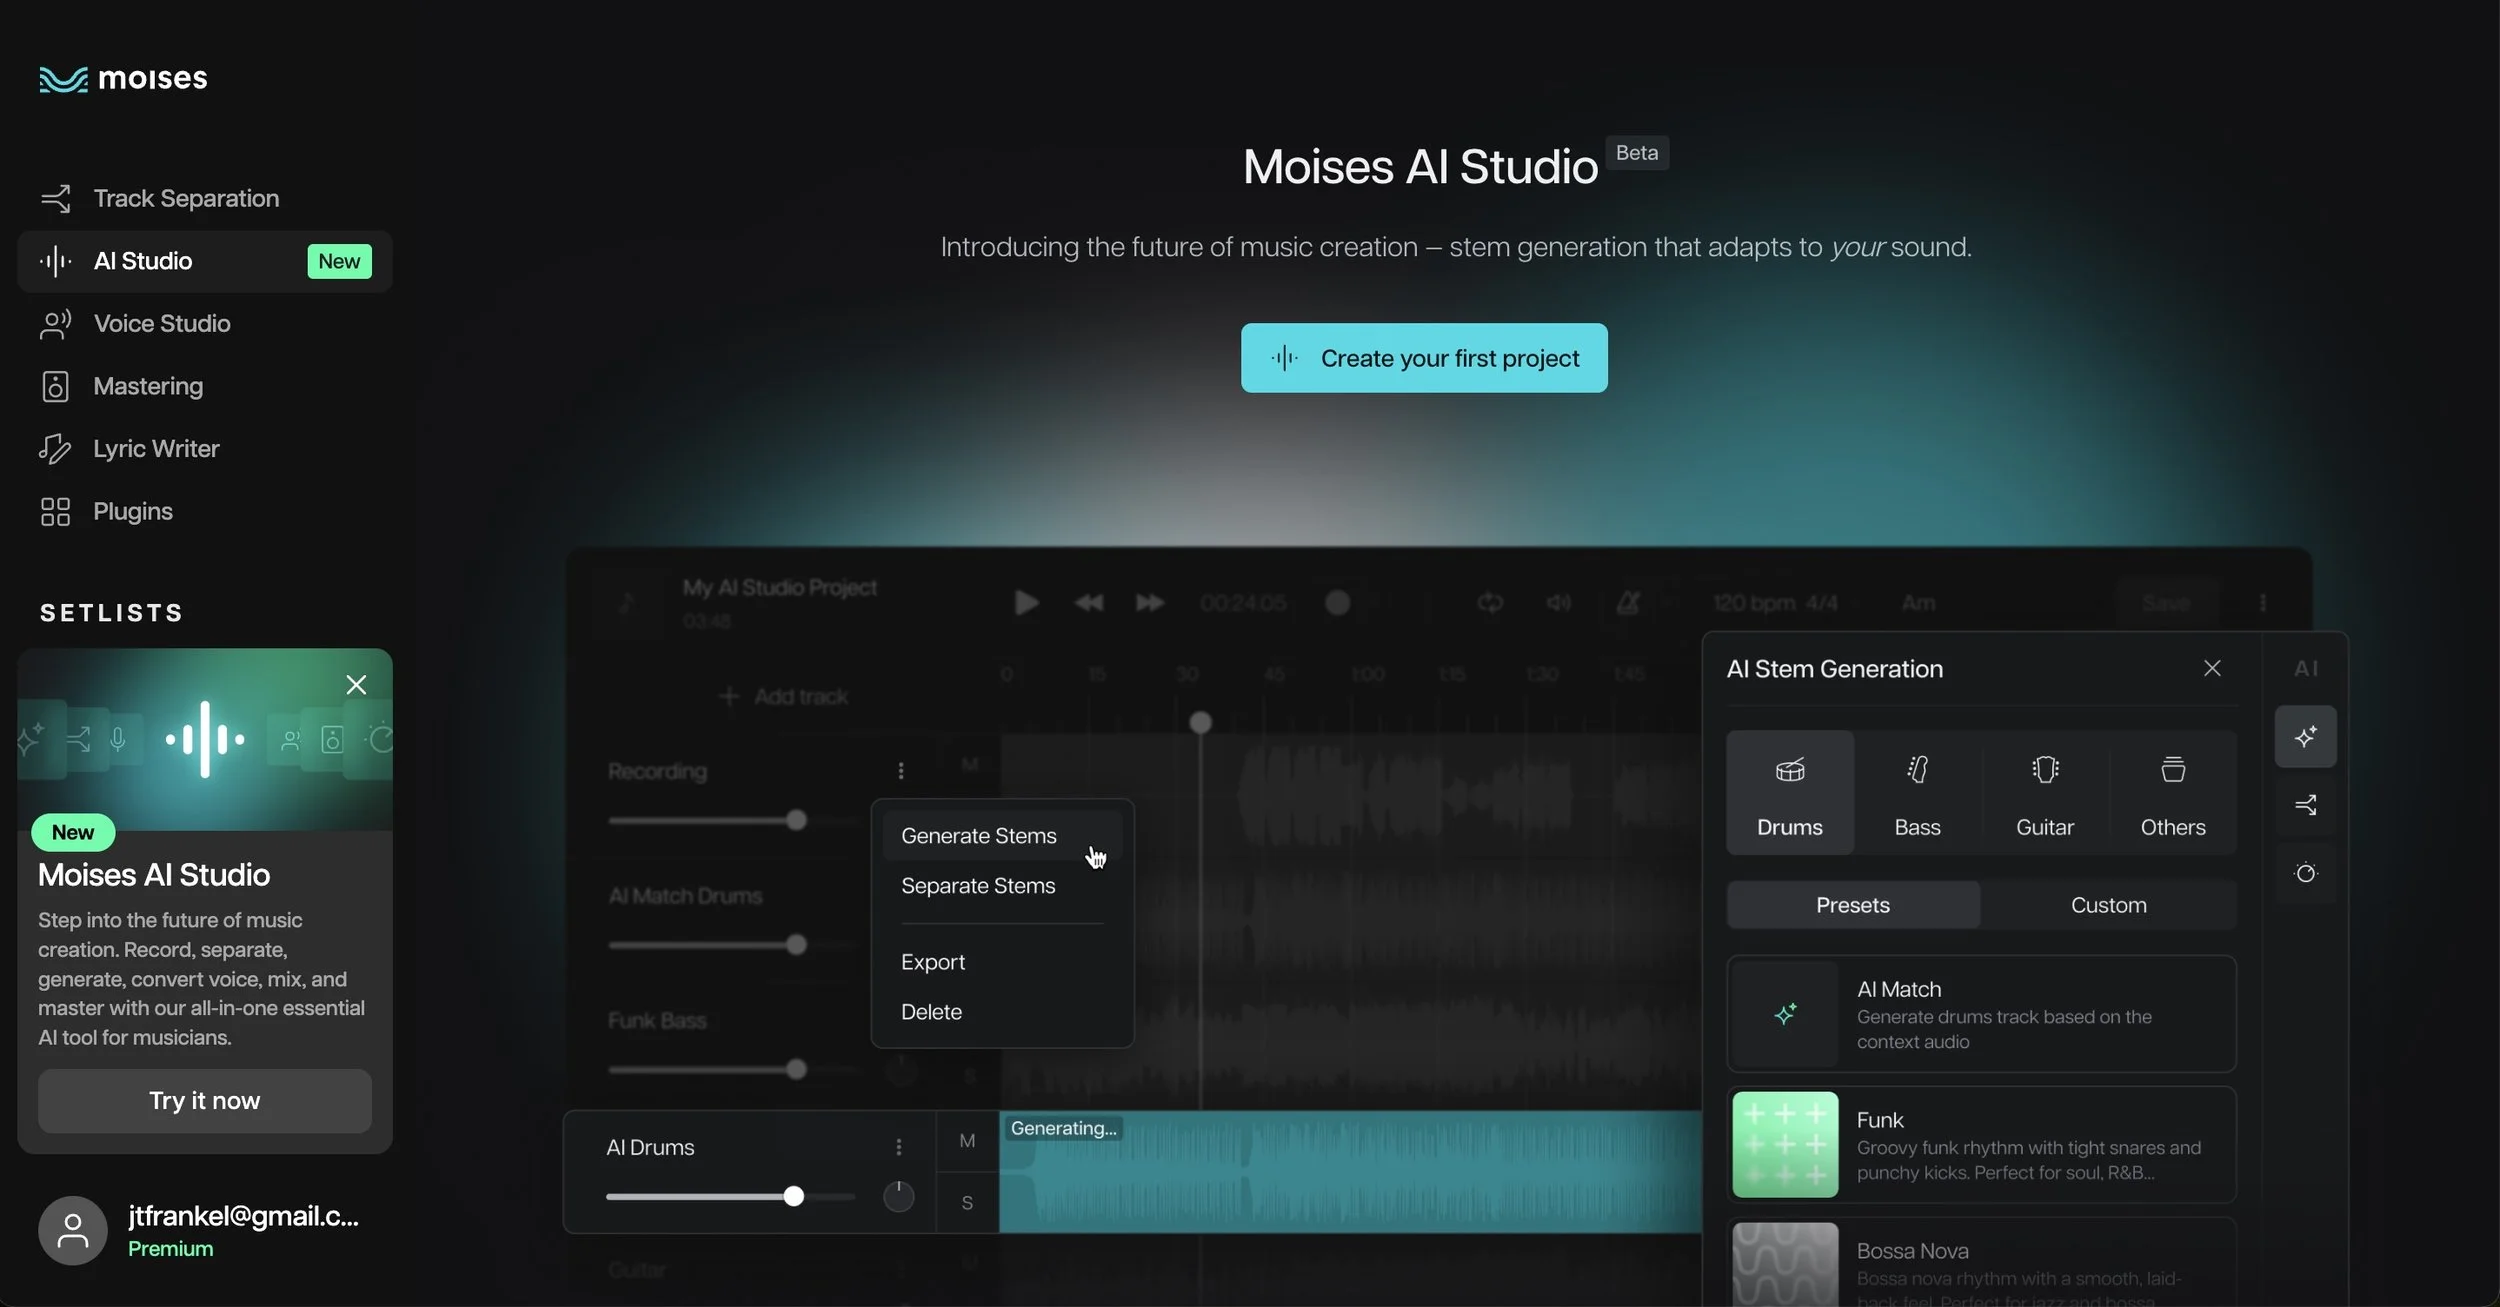Viewport: 2500px width, 1307px height.
Task: Select the Guitar instrument
Action: tap(2045, 793)
